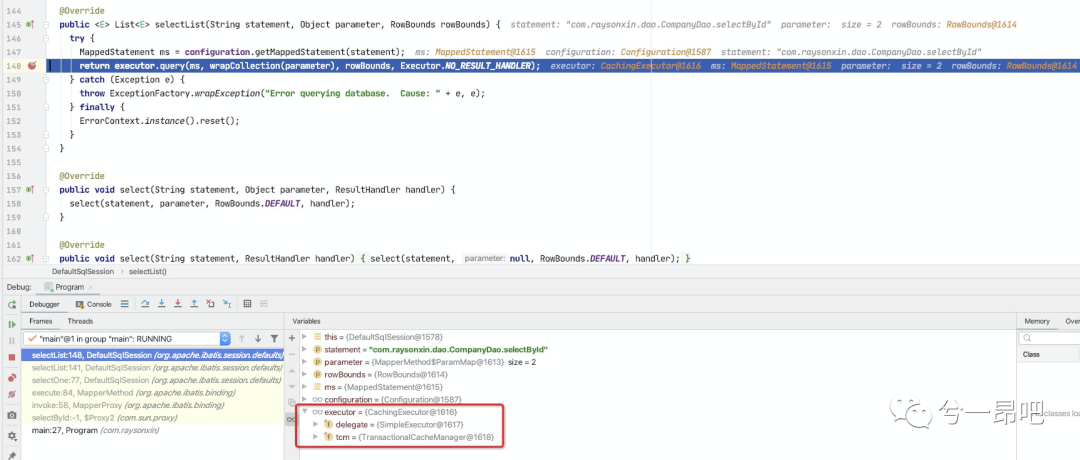Click override gutter icon at line 145
Image resolution: width=1080 pixels, height=460 pixels.
pyautogui.click(x=30, y=24)
